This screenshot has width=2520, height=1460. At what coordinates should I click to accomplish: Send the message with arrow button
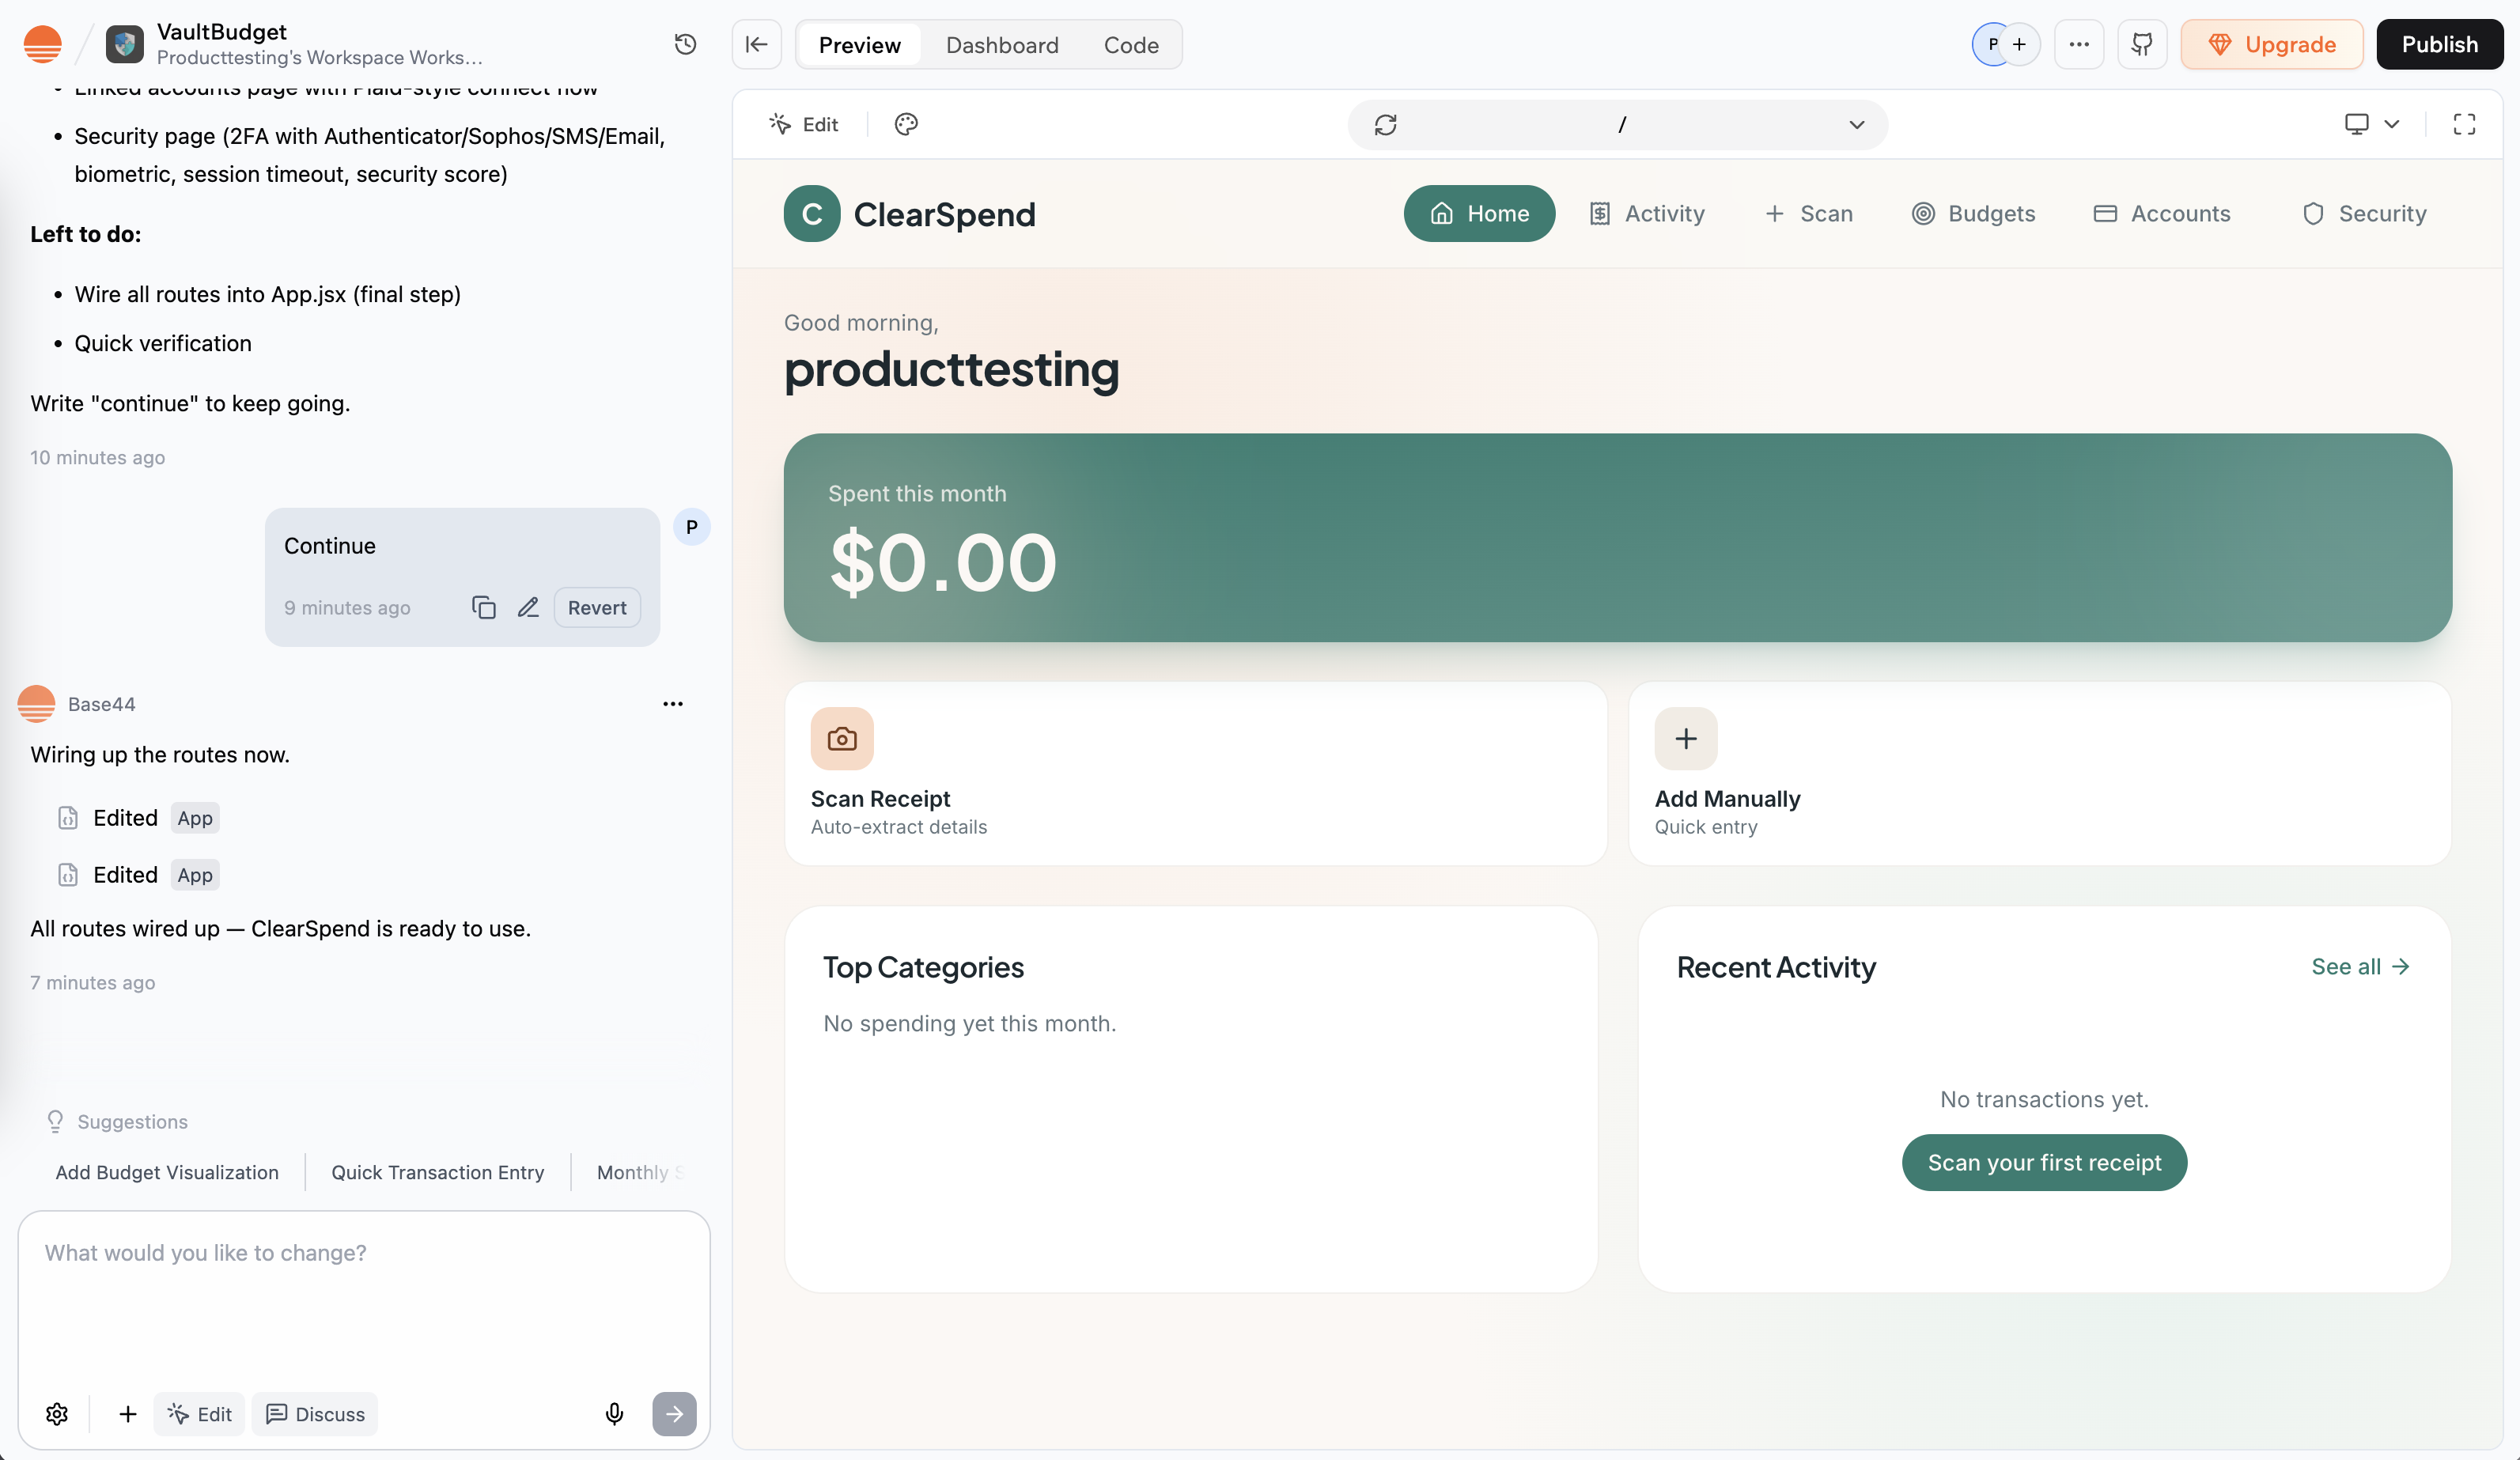click(674, 1413)
